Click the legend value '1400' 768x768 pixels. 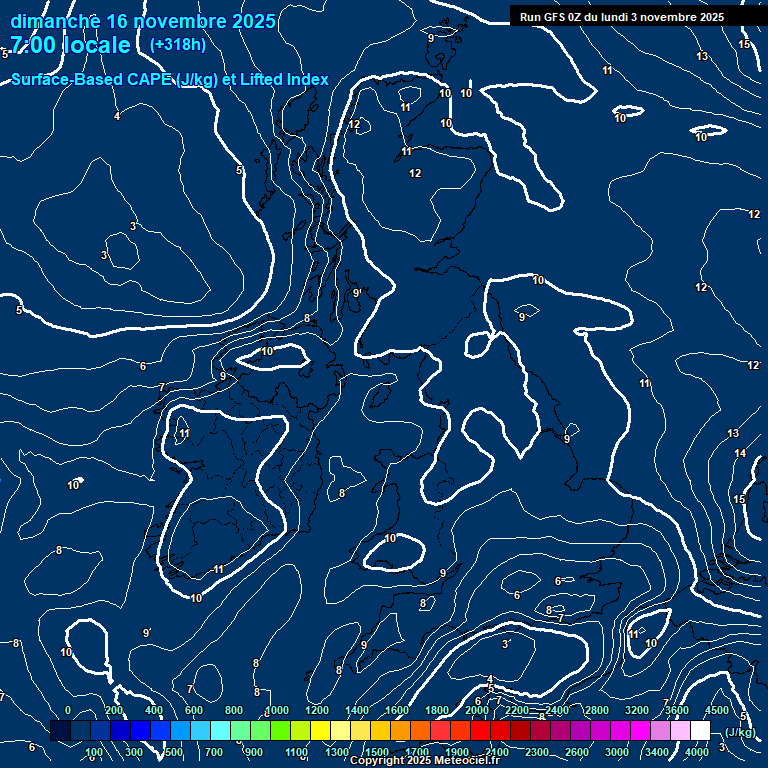pos(357,710)
